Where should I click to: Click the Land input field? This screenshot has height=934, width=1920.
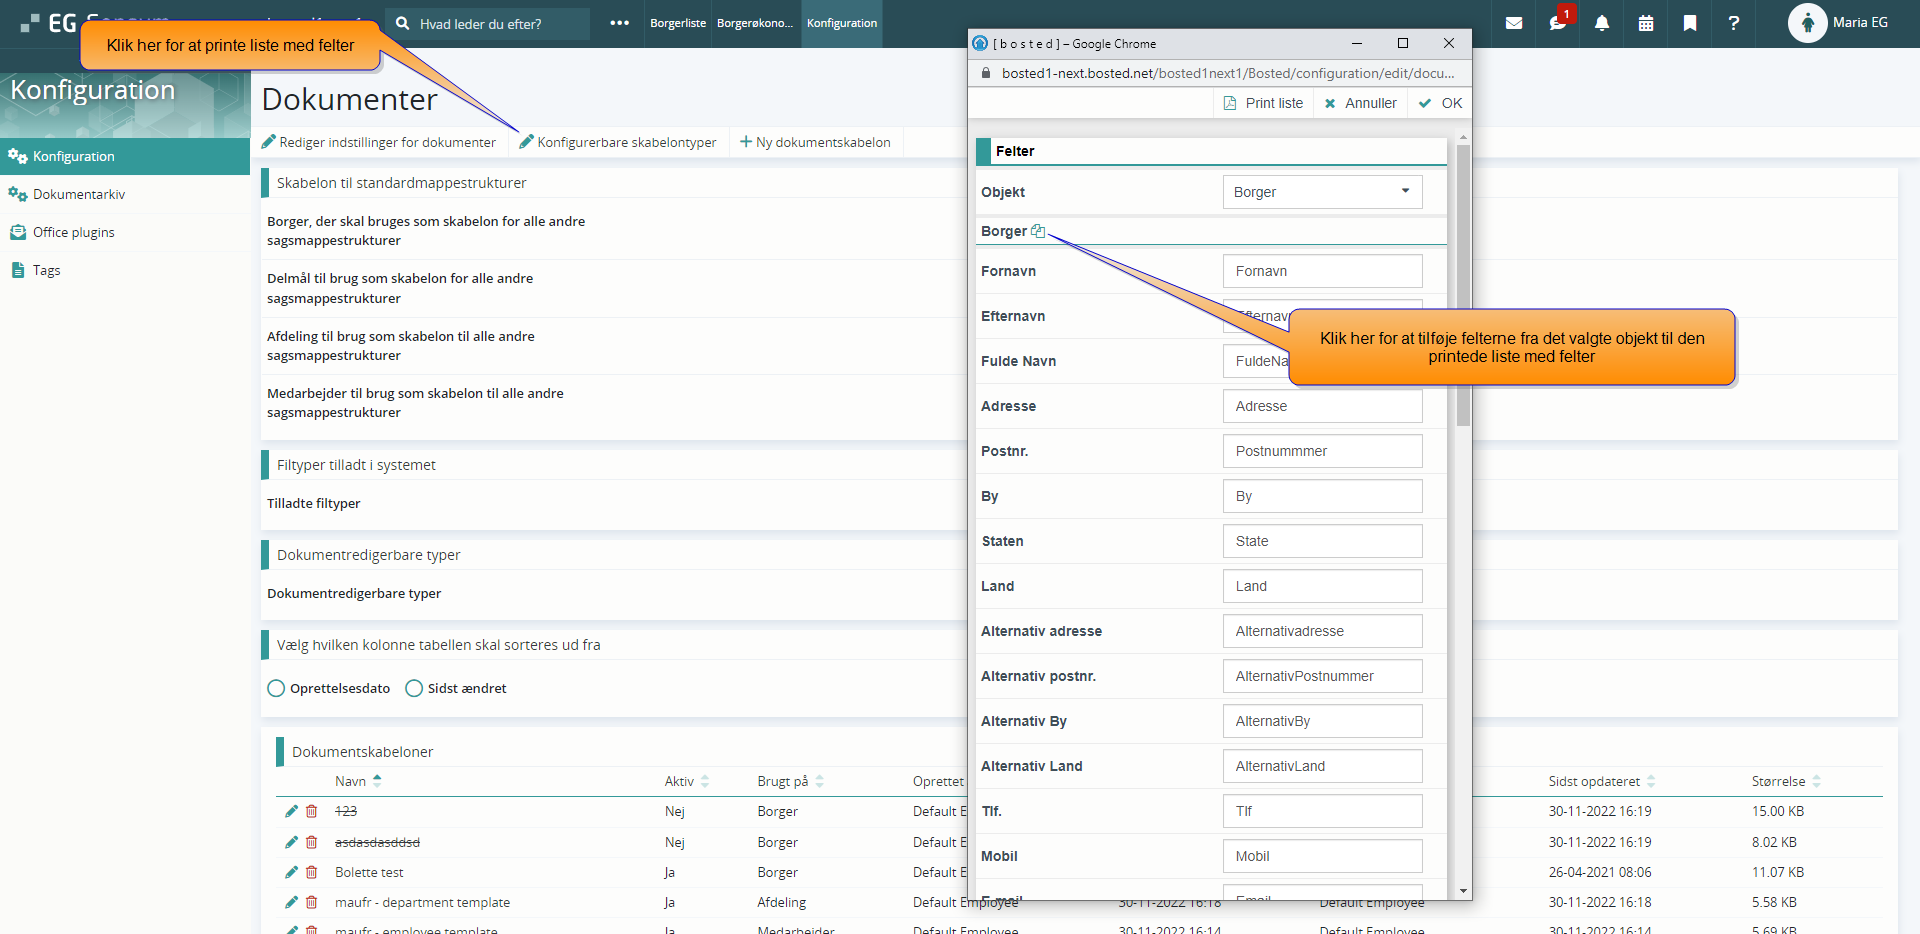[1322, 586]
